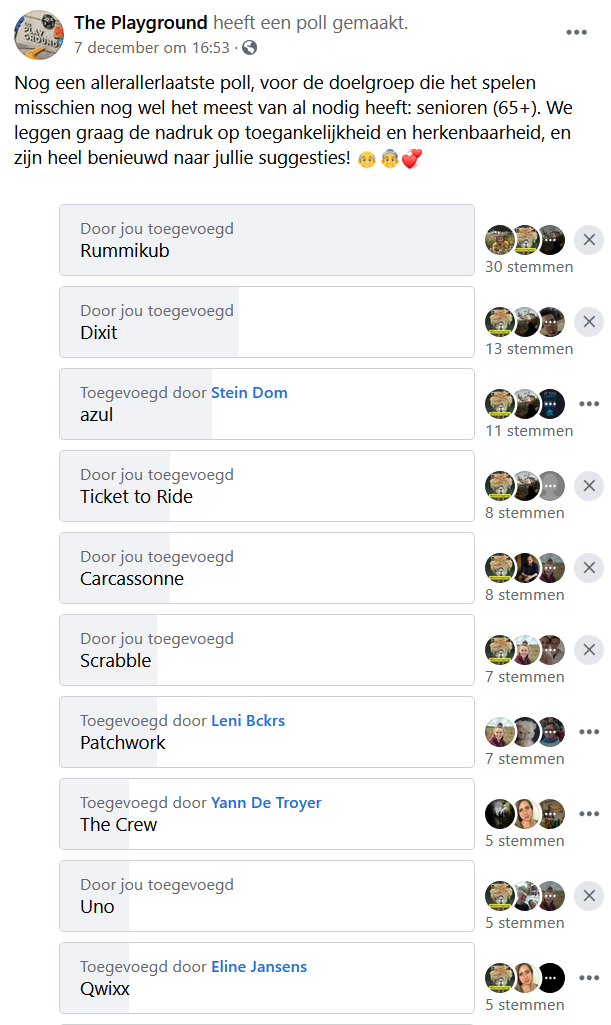This screenshot has width=611, height=1025.
Task: Click the 7 december om 16:53 timestamp
Action: pos(152,48)
